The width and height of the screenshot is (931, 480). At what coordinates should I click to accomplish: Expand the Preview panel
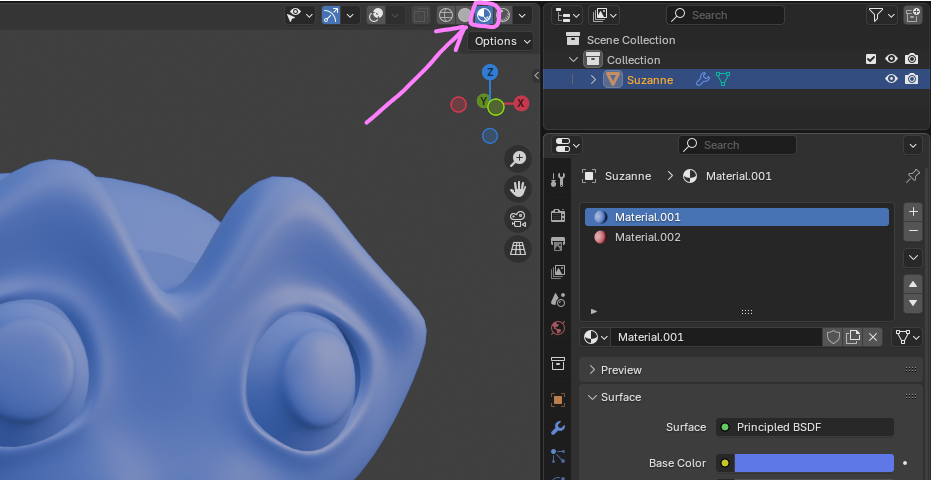point(621,370)
